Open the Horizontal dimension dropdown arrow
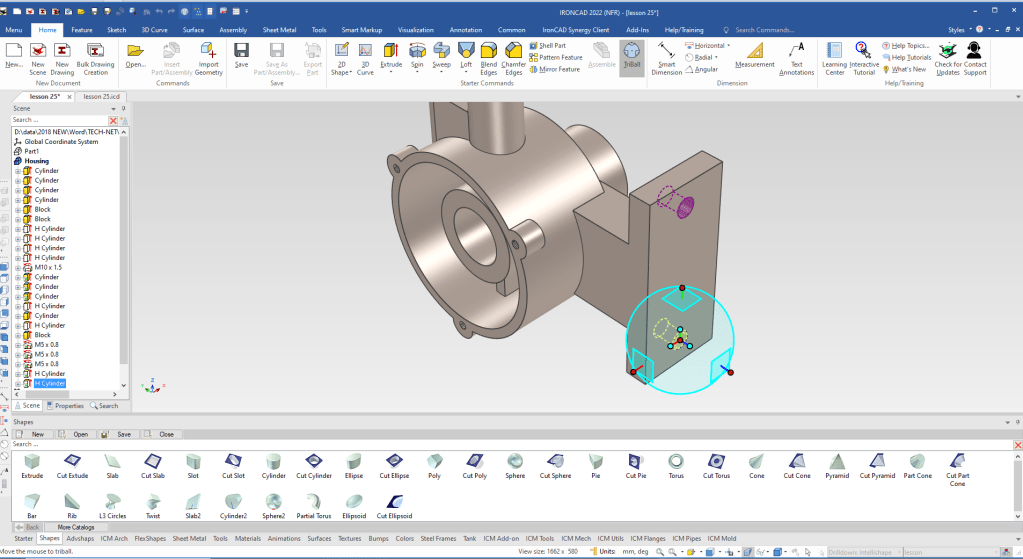The width and height of the screenshot is (1023, 559). (x=729, y=46)
